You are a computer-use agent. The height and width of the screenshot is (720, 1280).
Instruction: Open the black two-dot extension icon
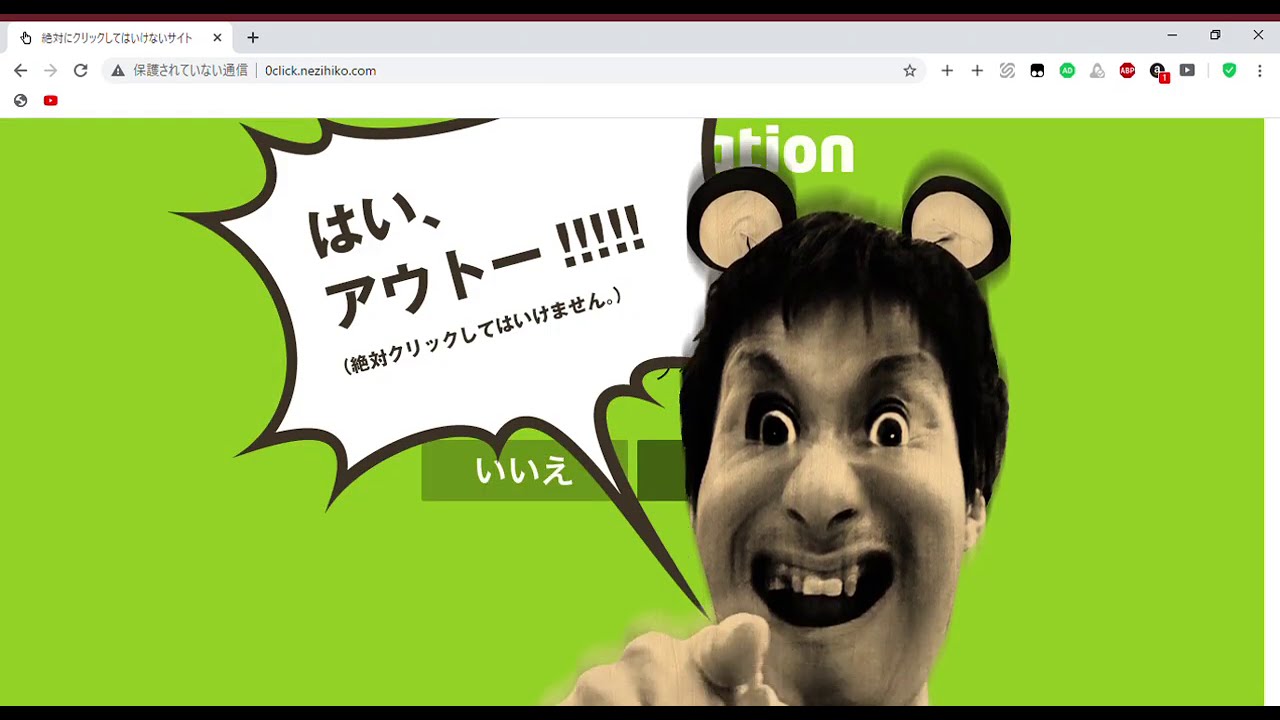click(1037, 71)
